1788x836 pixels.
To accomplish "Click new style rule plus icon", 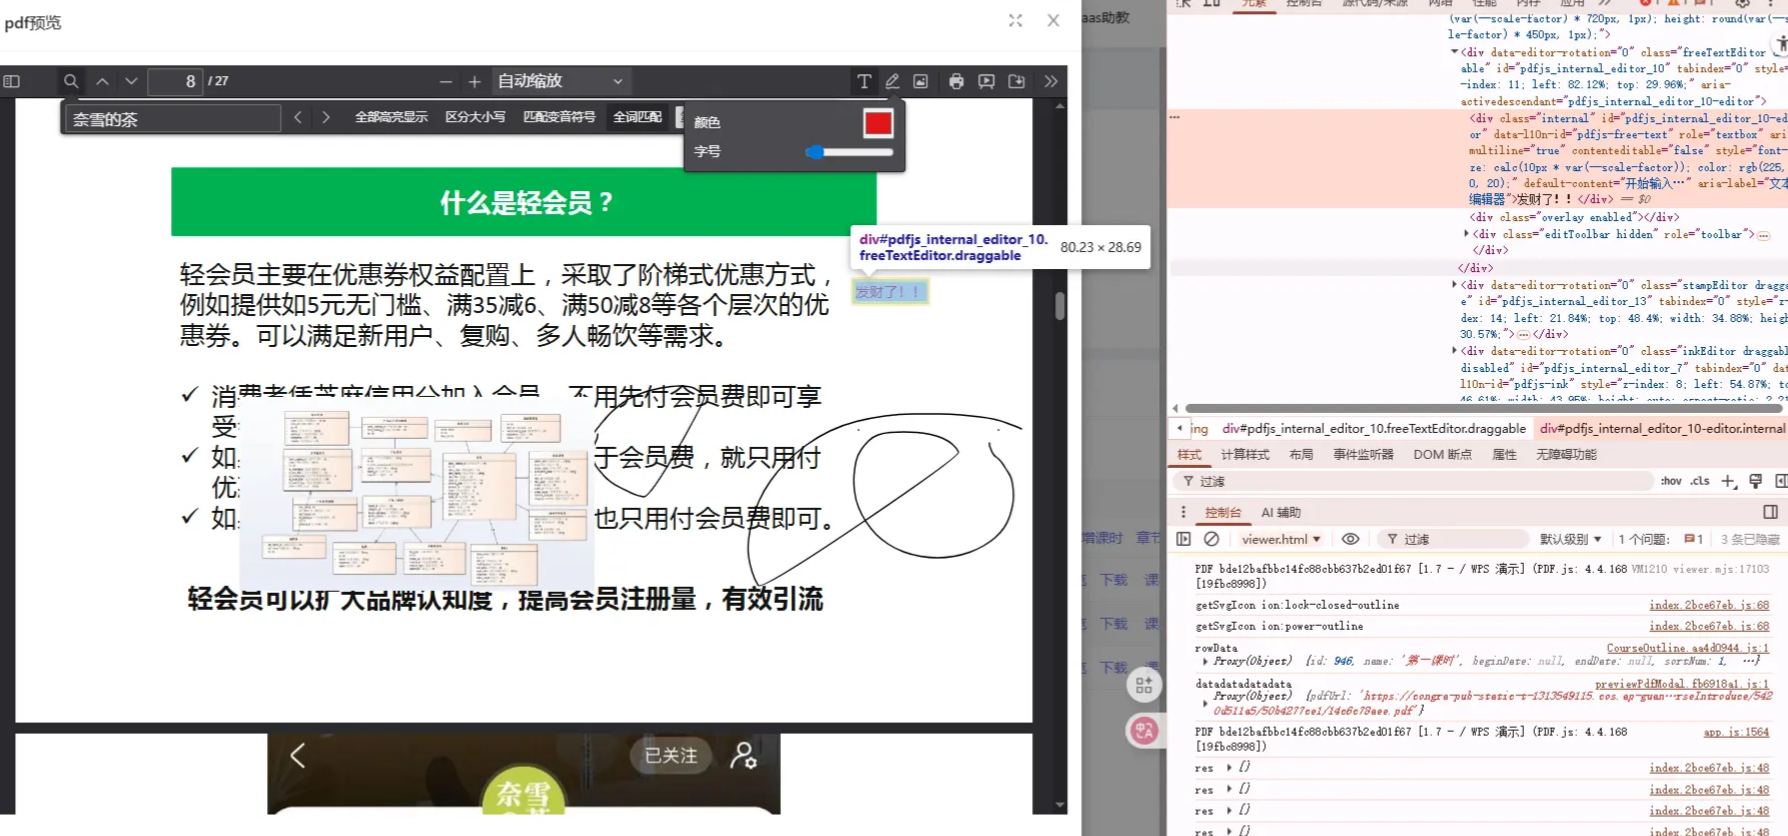I will tap(1728, 481).
